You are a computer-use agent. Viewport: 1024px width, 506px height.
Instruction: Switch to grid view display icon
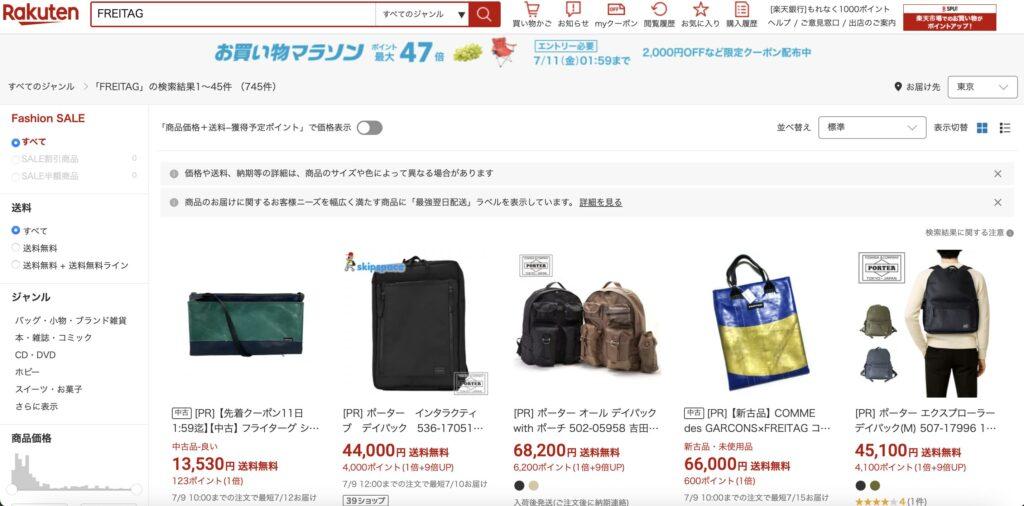click(982, 128)
